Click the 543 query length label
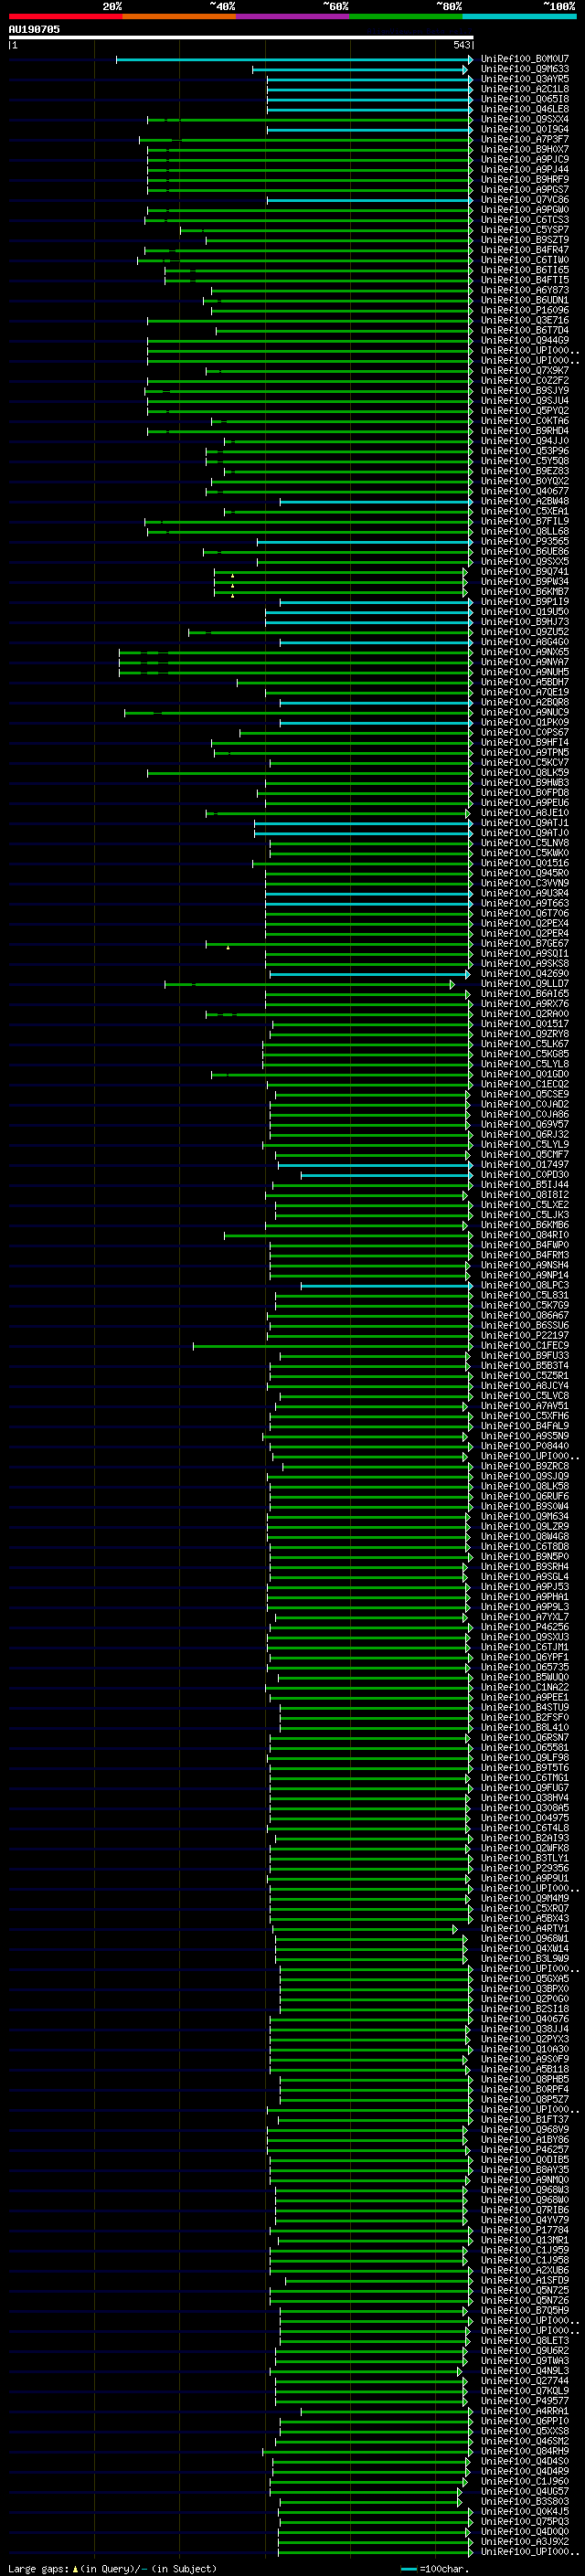 [462, 45]
